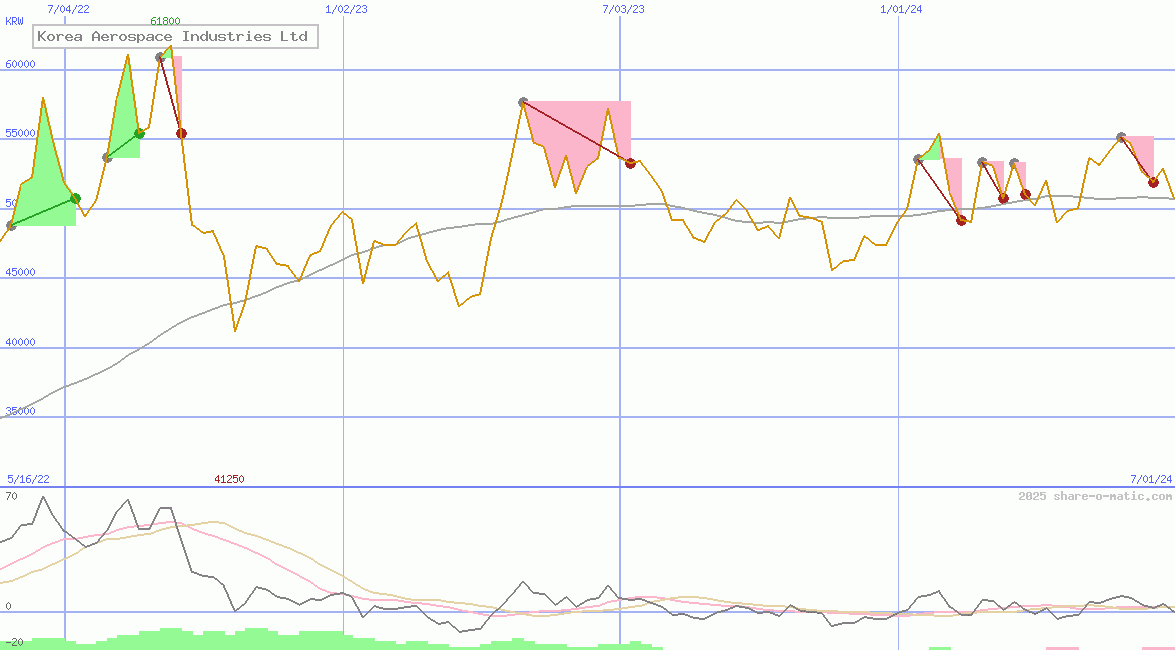1175x650 pixels.
Task: Click the 60000 price axis label
Action: pyautogui.click(x=20, y=64)
